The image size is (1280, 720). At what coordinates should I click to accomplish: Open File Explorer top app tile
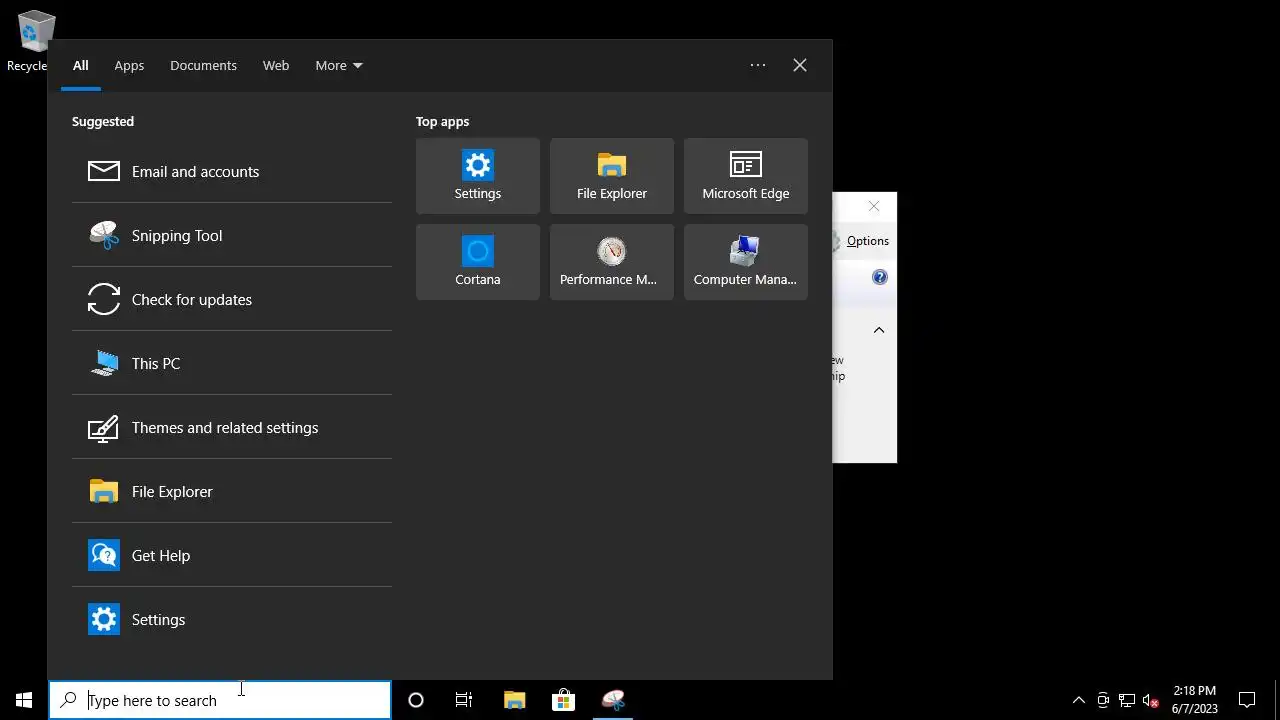coord(612,176)
